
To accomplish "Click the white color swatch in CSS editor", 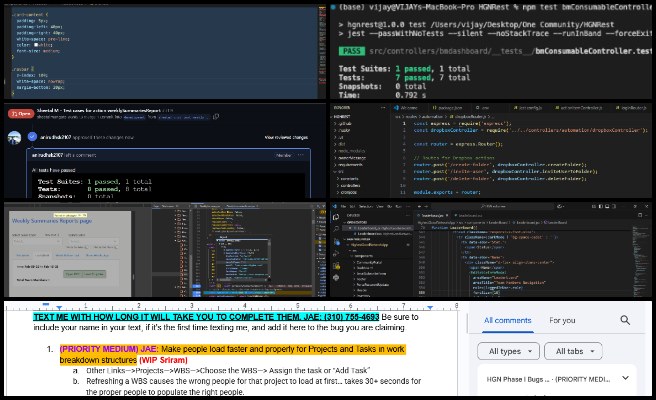I will tap(36, 45).
